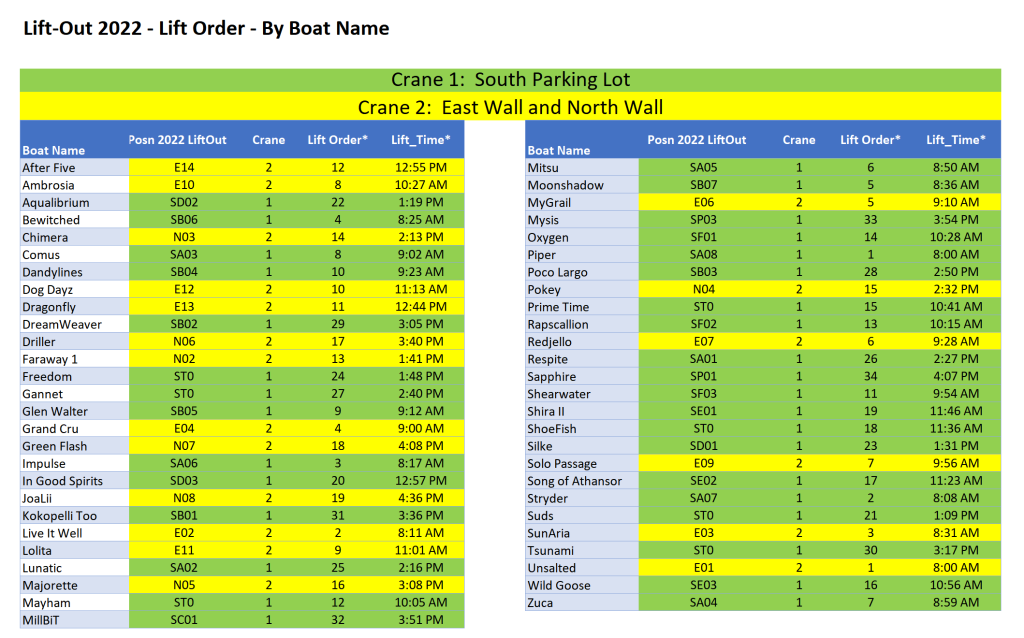Click 'Redjello' boat name
Screen dimensions: 1024x638
[550, 342]
